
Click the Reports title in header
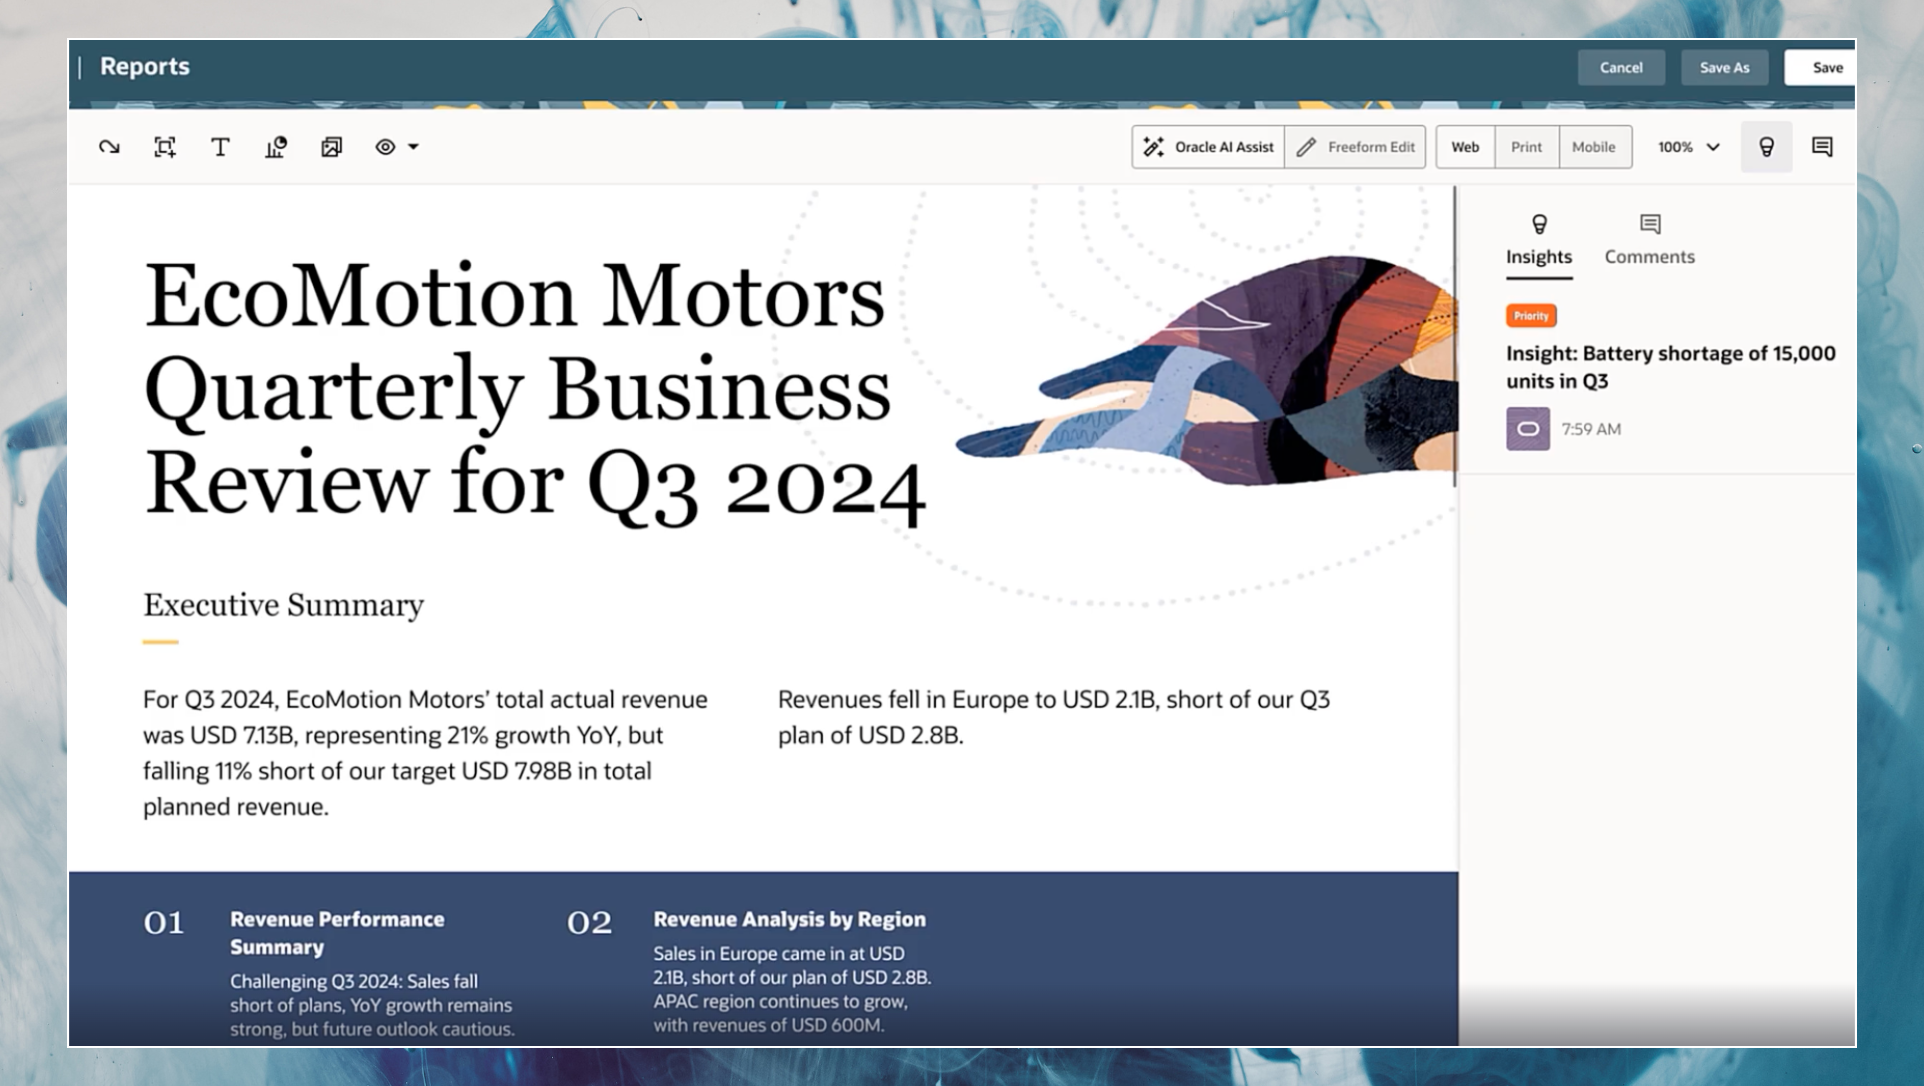[145, 66]
